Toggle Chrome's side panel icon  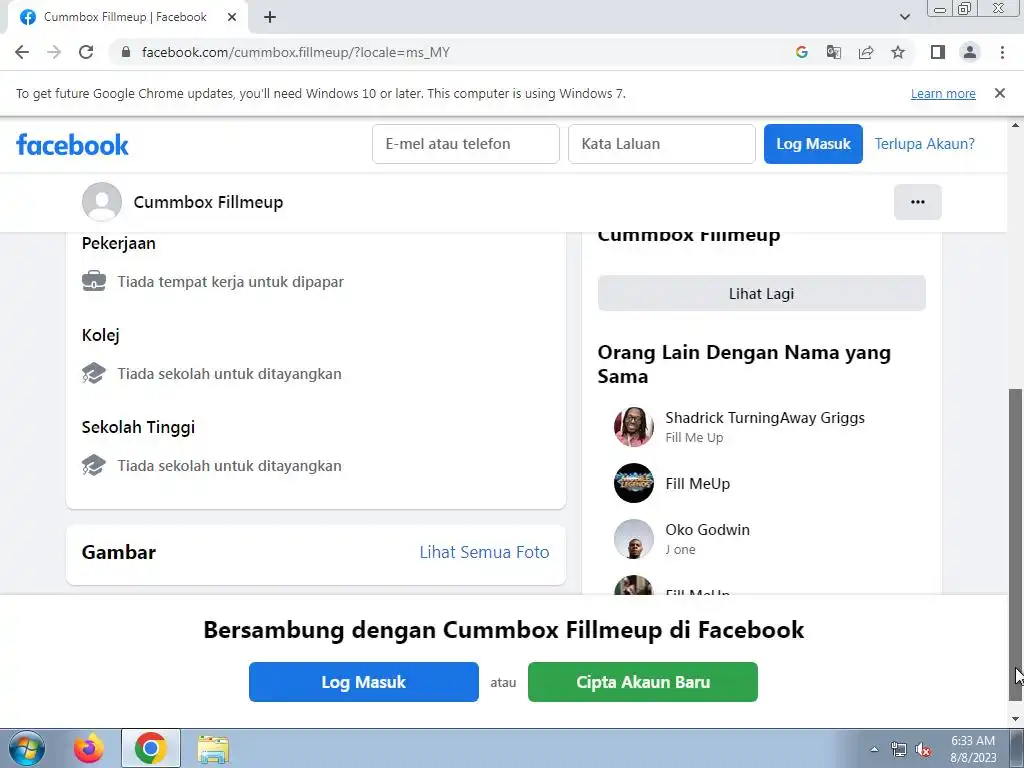938,52
